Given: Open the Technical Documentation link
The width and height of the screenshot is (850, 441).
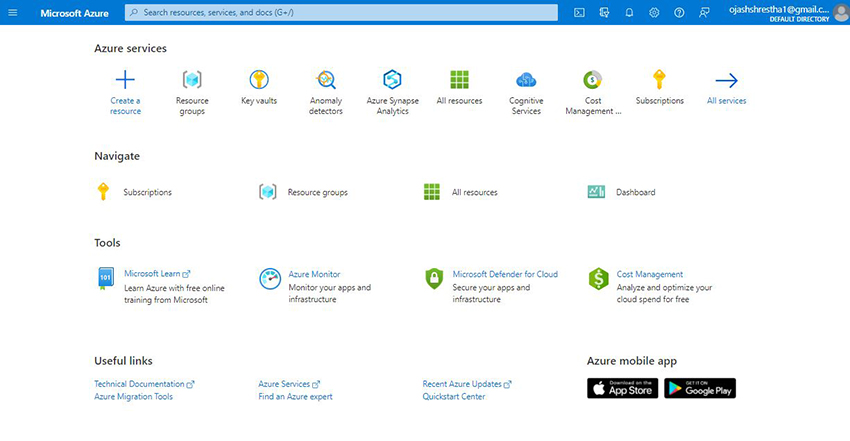Looking at the screenshot, I should click(x=139, y=384).
